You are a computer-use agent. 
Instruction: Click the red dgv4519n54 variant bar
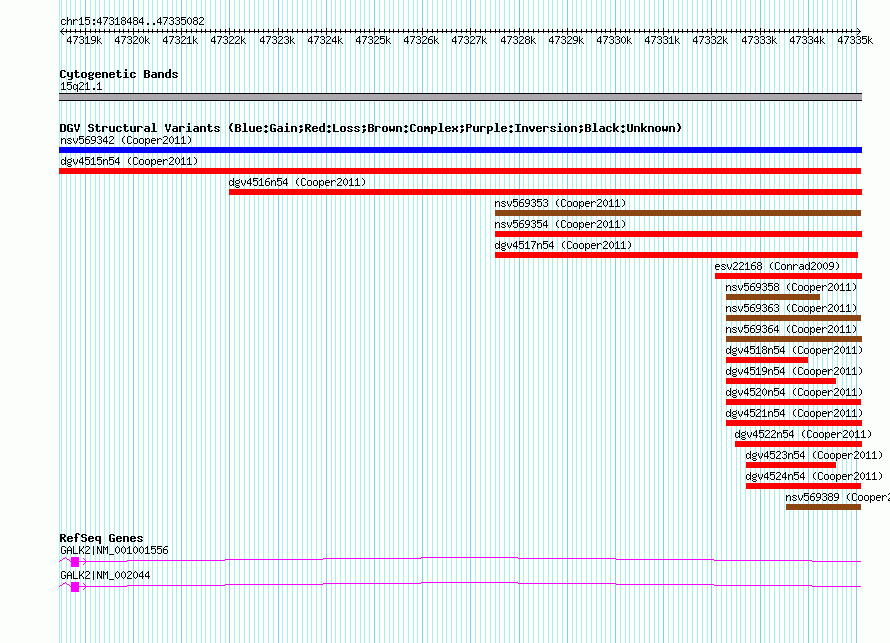pos(781,381)
